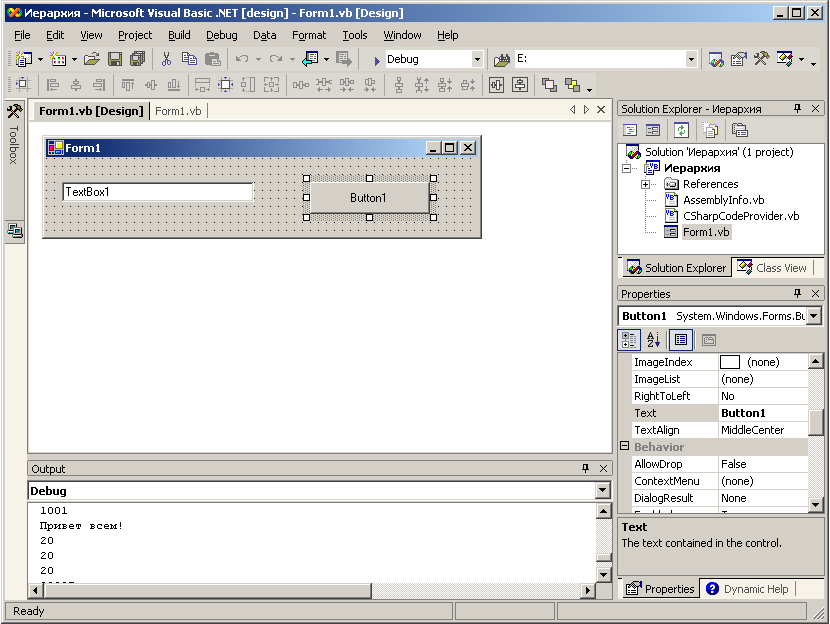Show the auto-hidden Toolbox side tab
830x624 pixels.
pyautogui.click(x=14, y=136)
